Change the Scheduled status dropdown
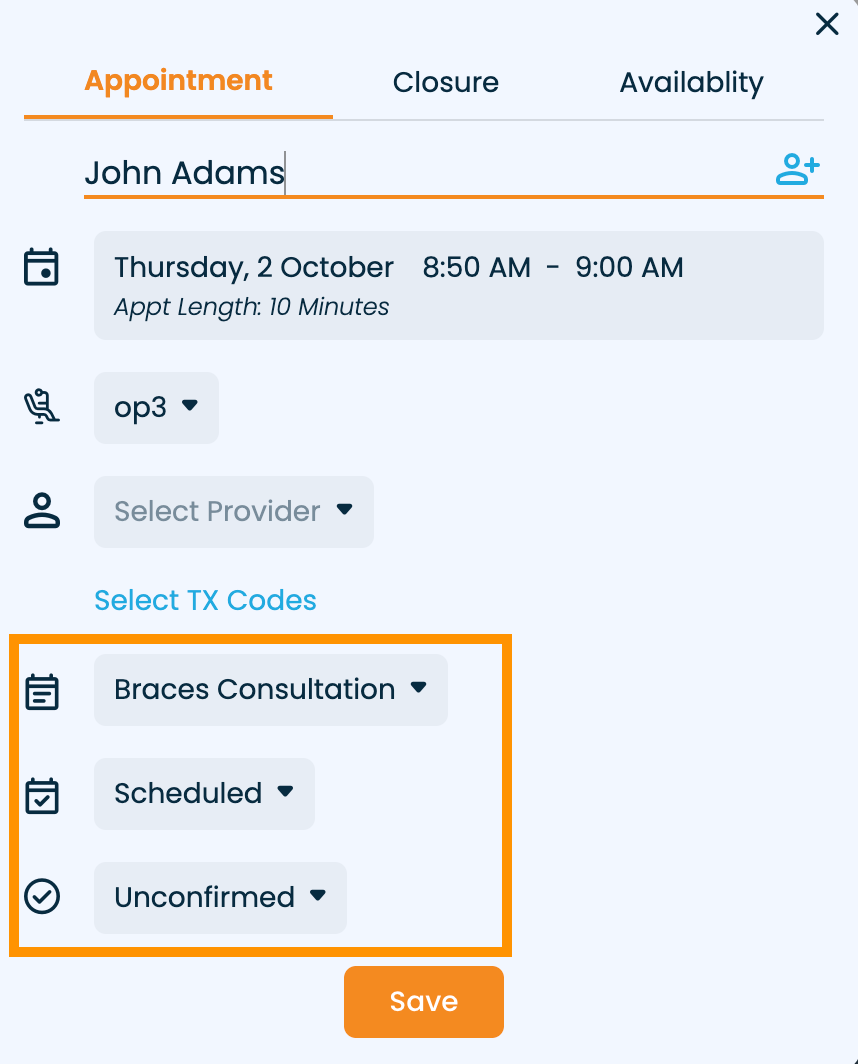The height and width of the screenshot is (1064, 858). (x=204, y=793)
